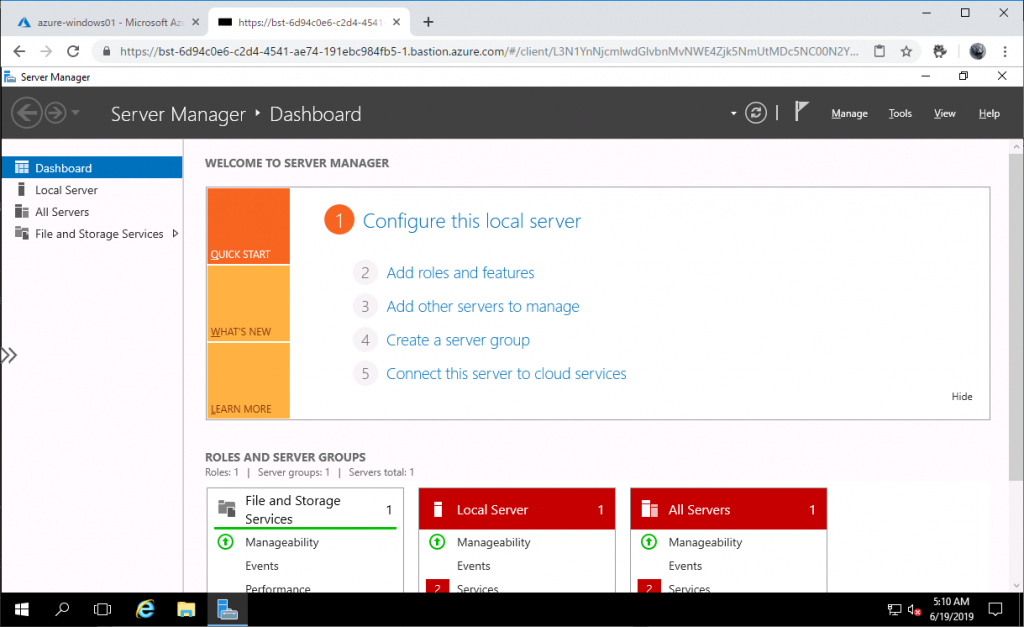The width and height of the screenshot is (1024, 627).
Task: Open the Manage menu
Action: [x=849, y=114]
